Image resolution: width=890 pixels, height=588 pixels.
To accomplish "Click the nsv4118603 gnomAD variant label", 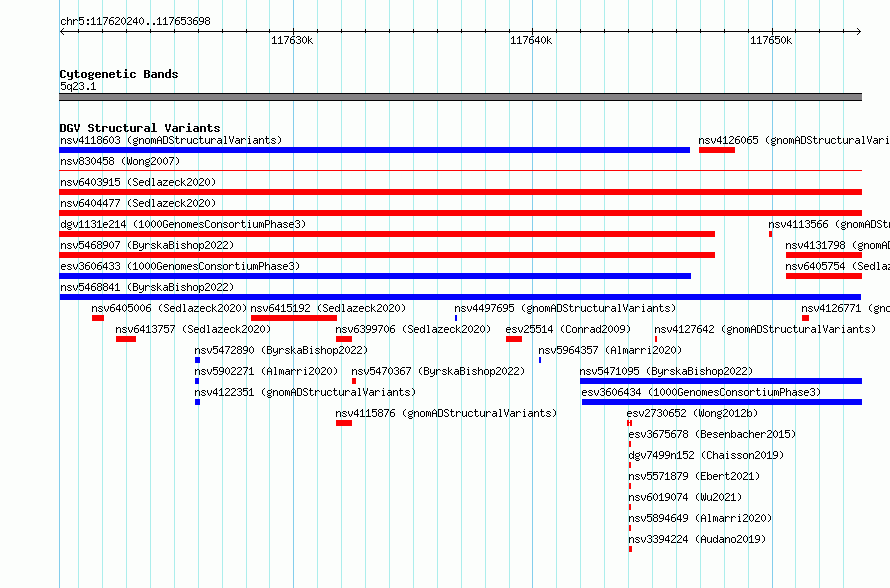I will [171, 140].
